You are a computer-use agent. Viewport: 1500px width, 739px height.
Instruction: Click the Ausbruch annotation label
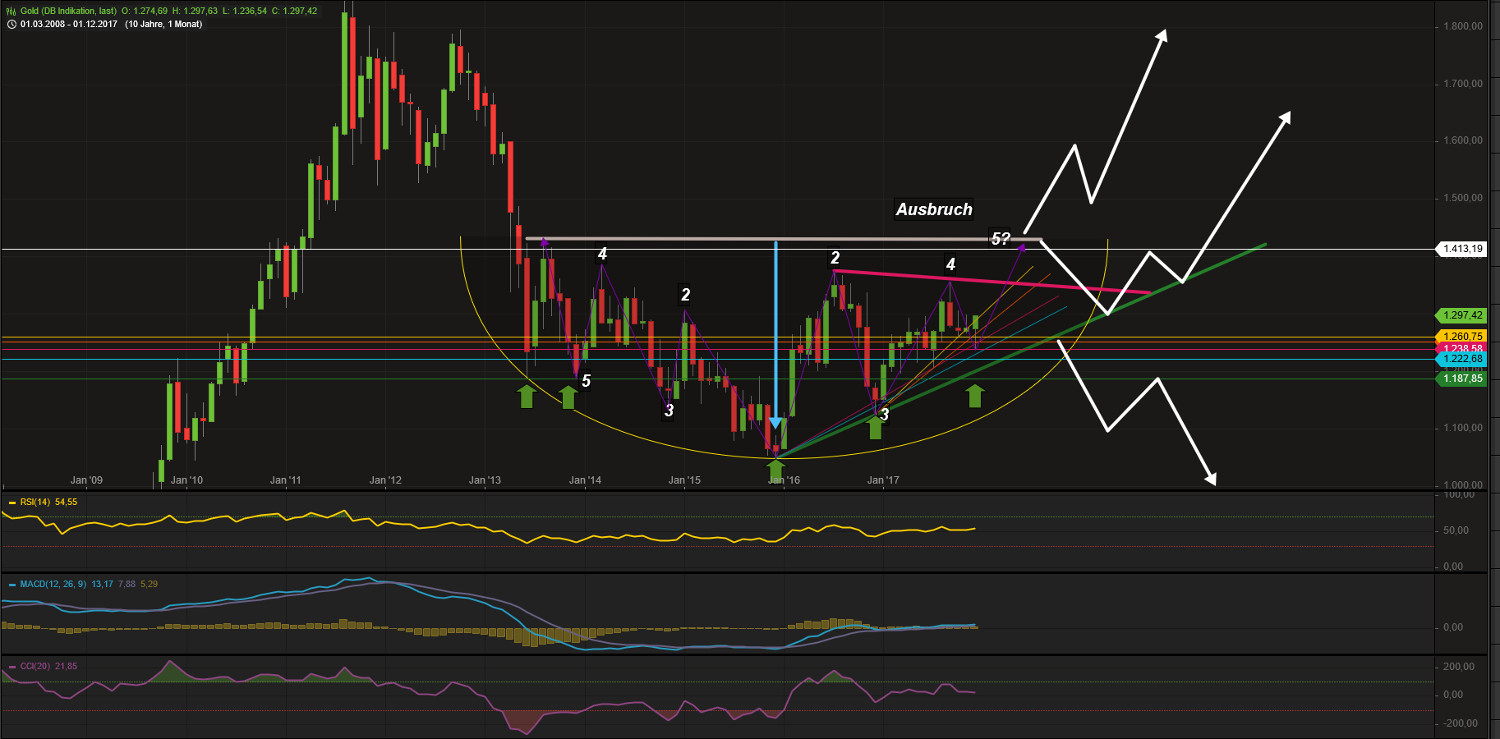(935, 210)
